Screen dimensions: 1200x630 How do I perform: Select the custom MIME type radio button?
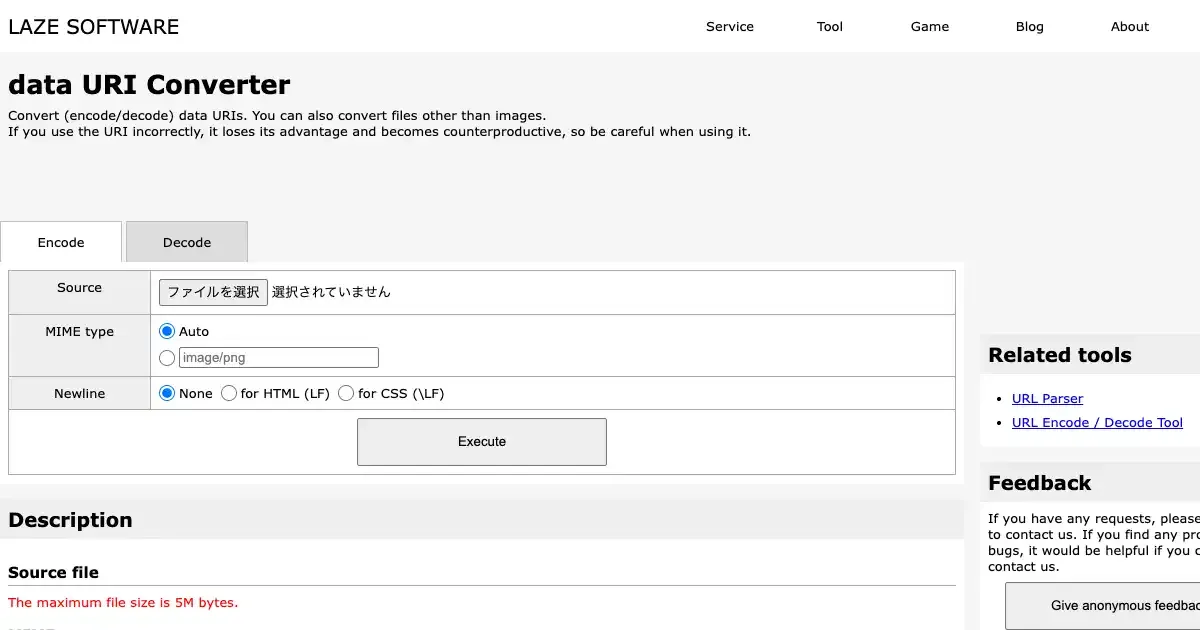click(167, 358)
